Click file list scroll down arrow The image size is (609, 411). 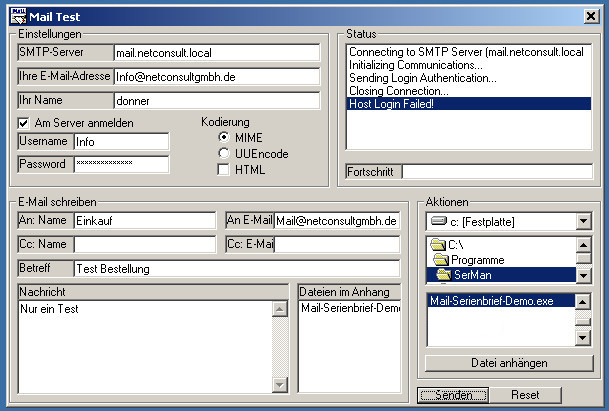tap(583, 338)
